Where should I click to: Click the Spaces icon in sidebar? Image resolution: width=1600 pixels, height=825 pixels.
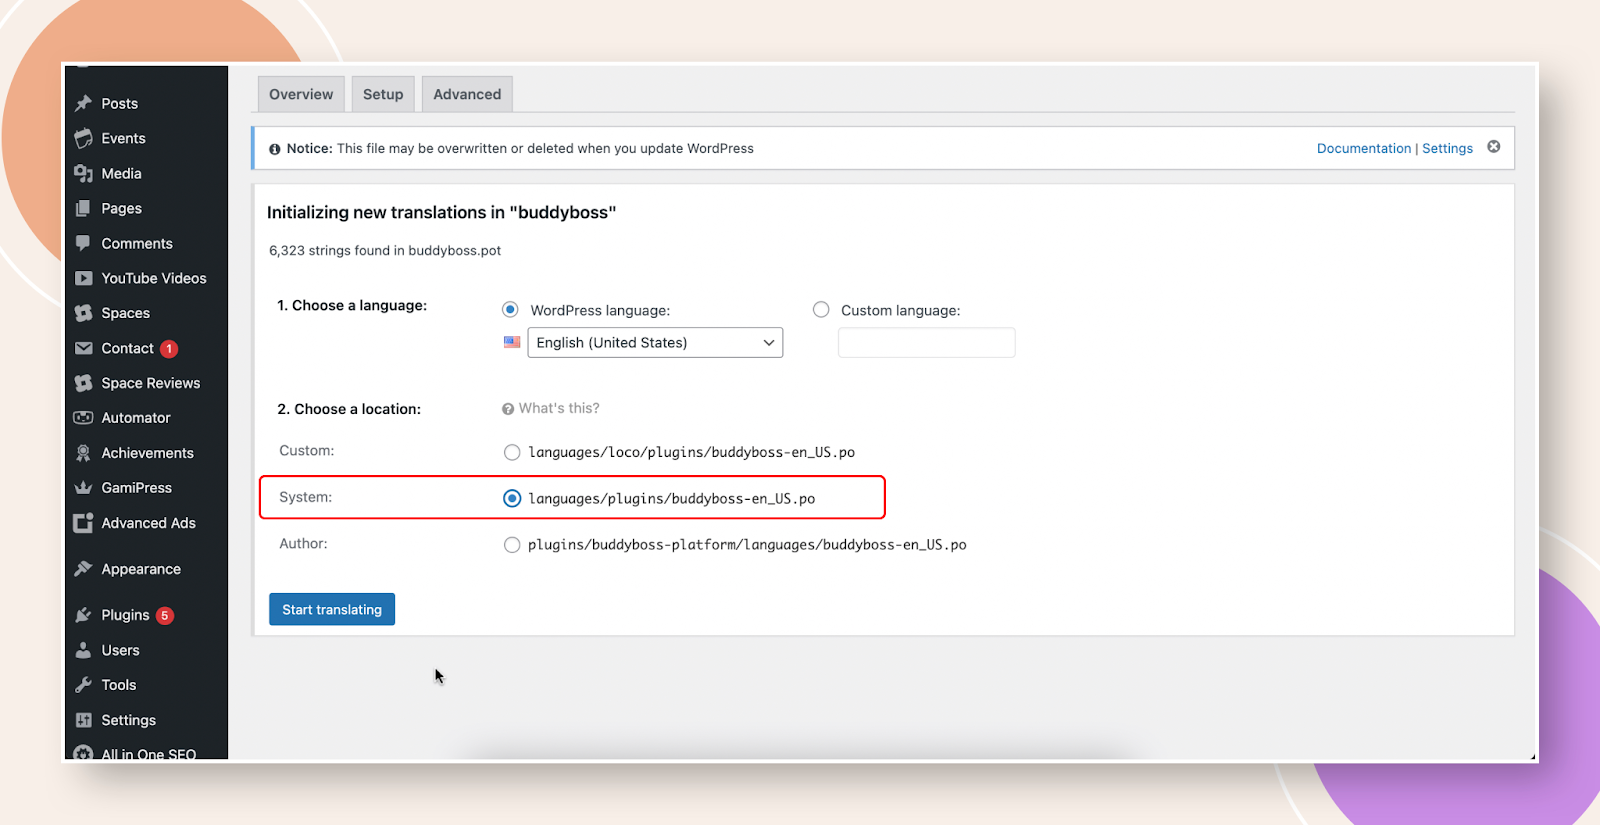tap(84, 313)
